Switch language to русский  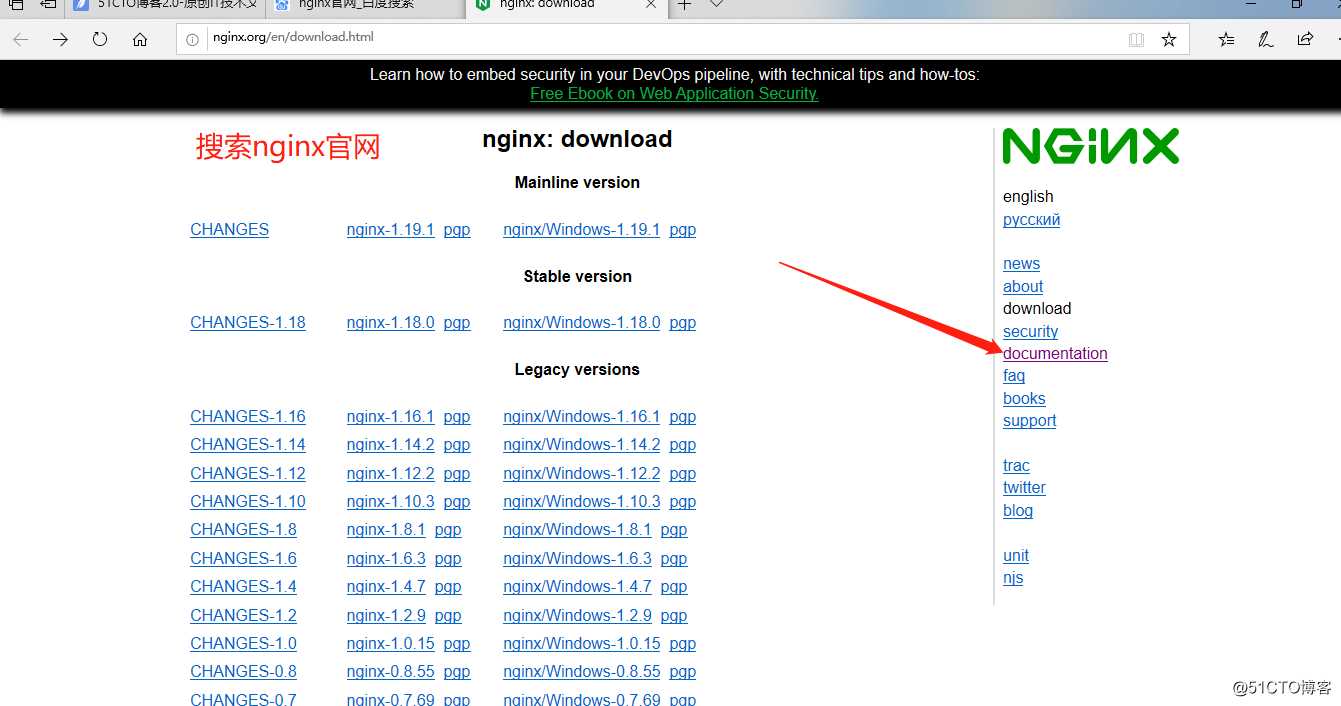(x=1031, y=219)
